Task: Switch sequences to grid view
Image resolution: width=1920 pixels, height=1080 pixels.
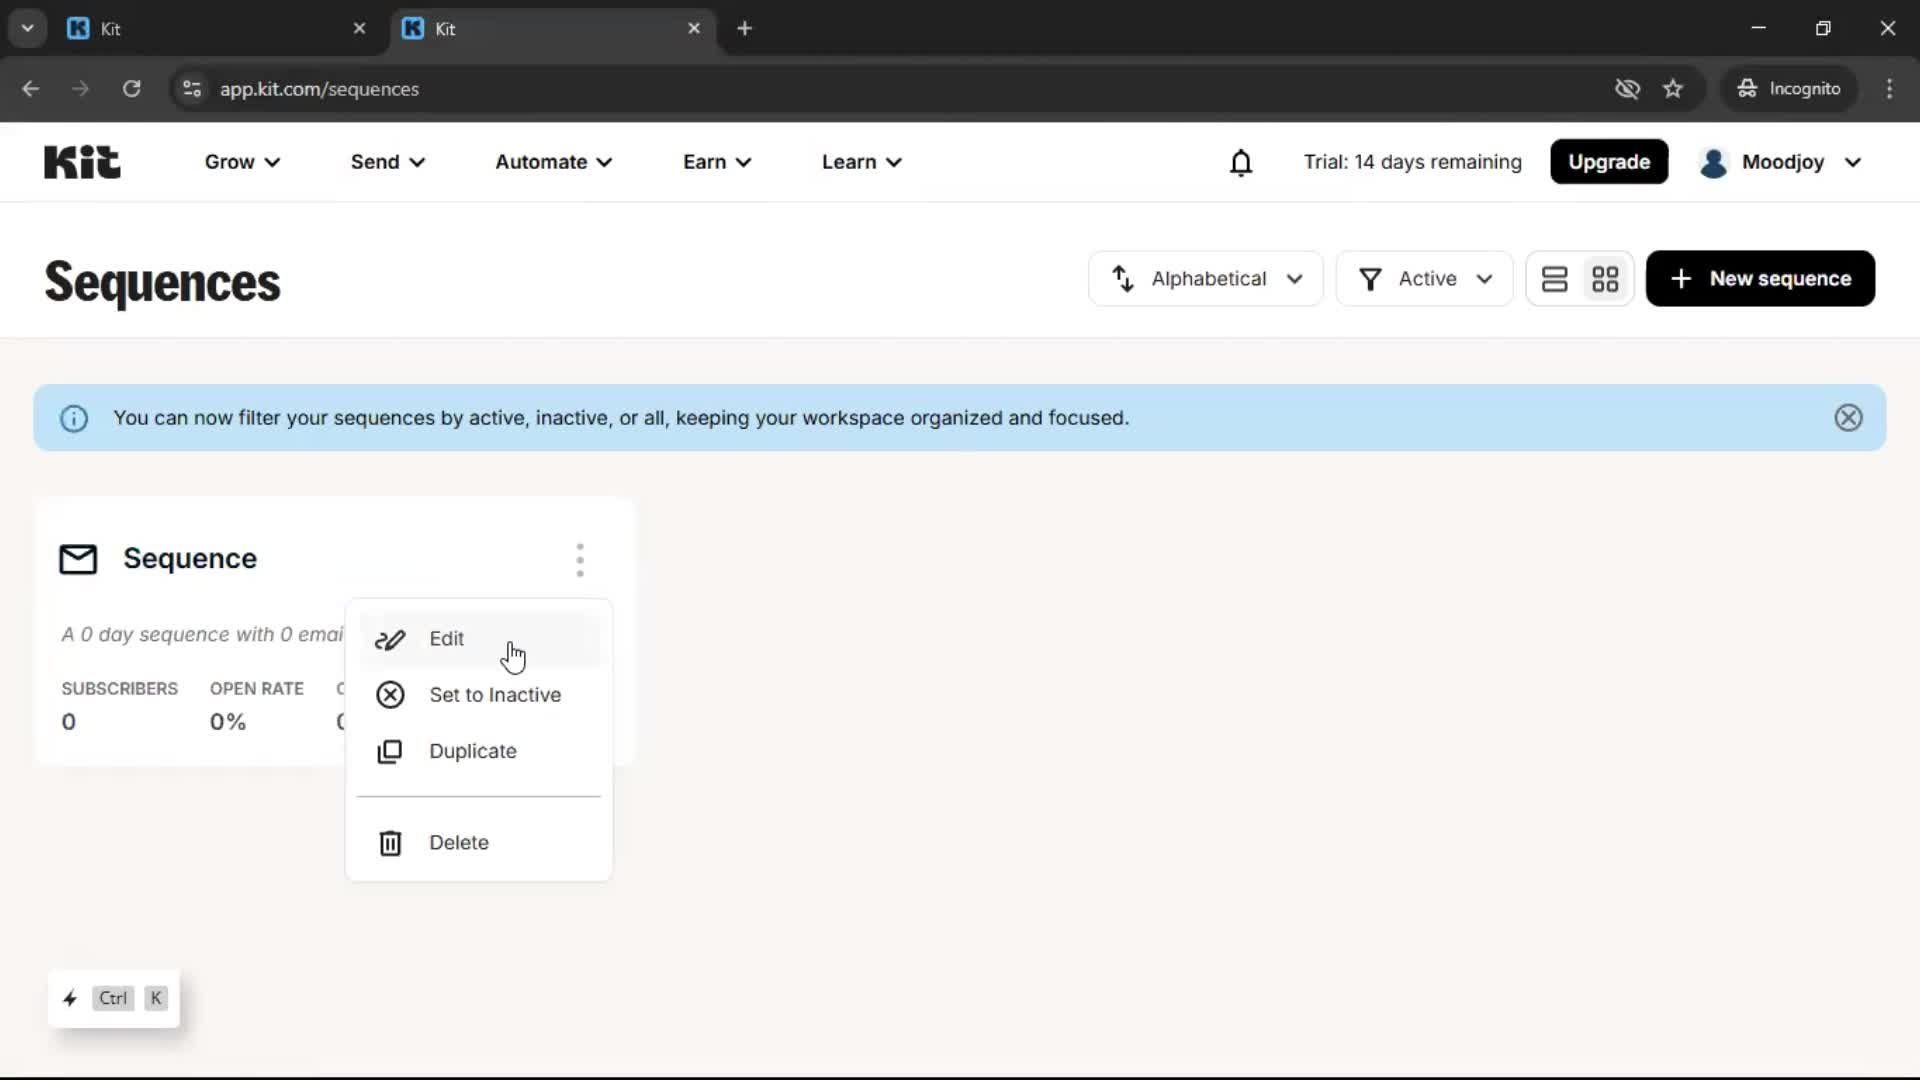Action: (x=1606, y=279)
